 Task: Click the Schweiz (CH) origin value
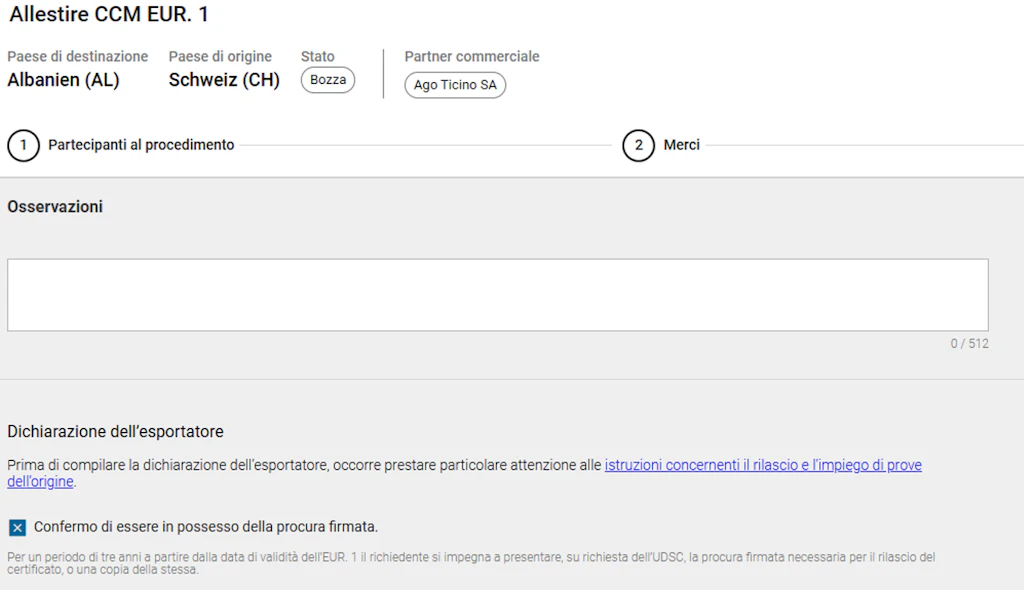pos(224,80)
